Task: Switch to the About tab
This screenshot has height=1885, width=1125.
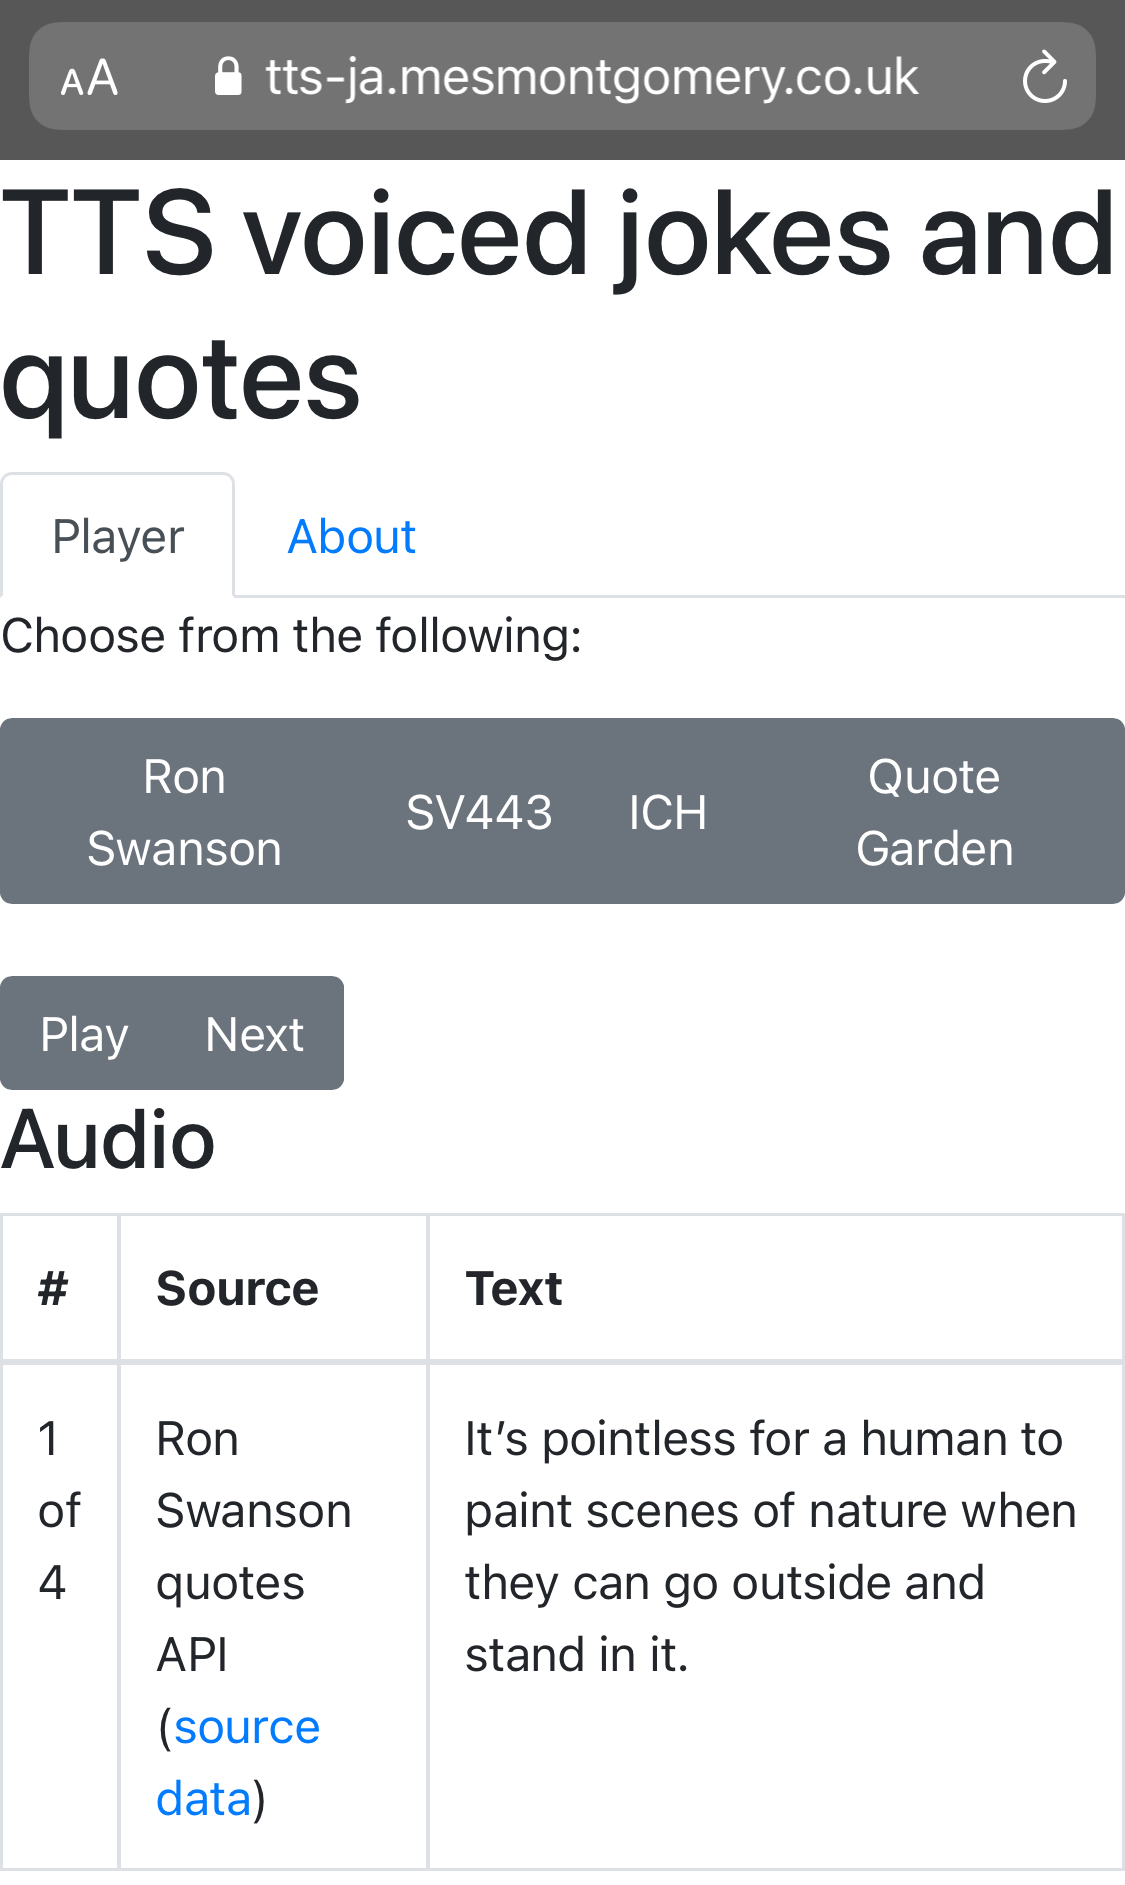Action: 351,536
